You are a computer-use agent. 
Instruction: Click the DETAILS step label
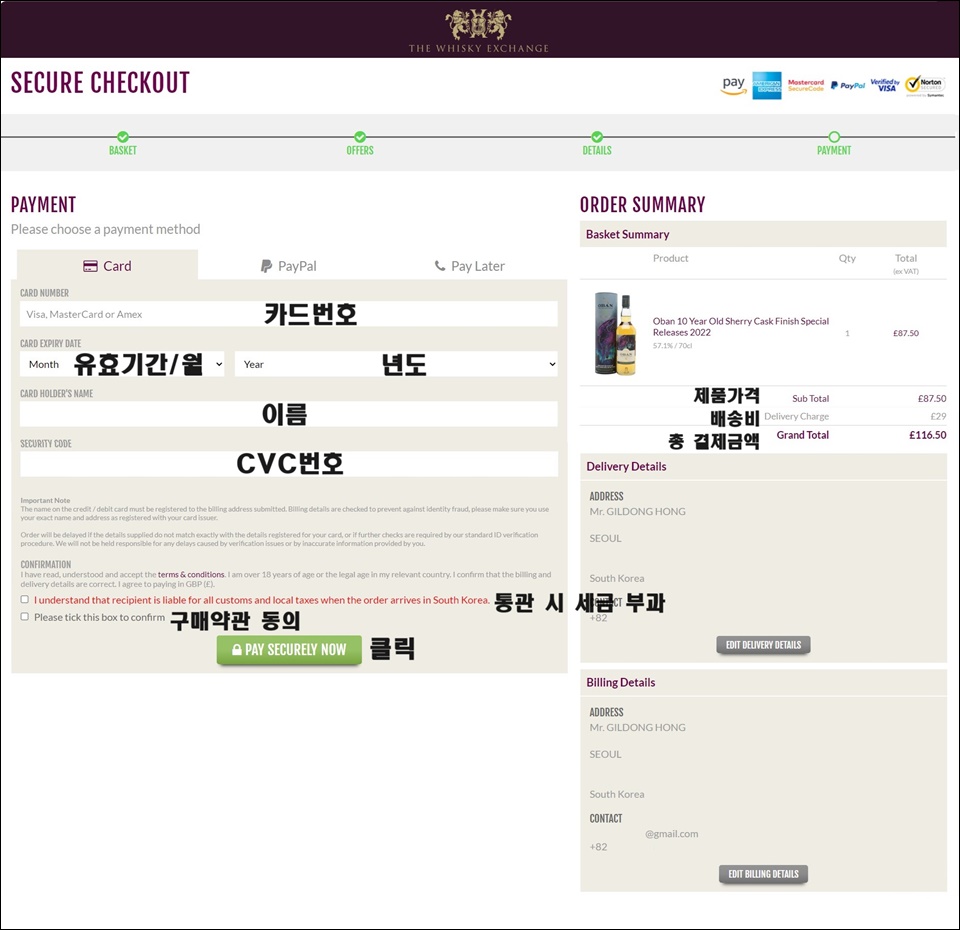pyautogui.click(x=597, y=151)
